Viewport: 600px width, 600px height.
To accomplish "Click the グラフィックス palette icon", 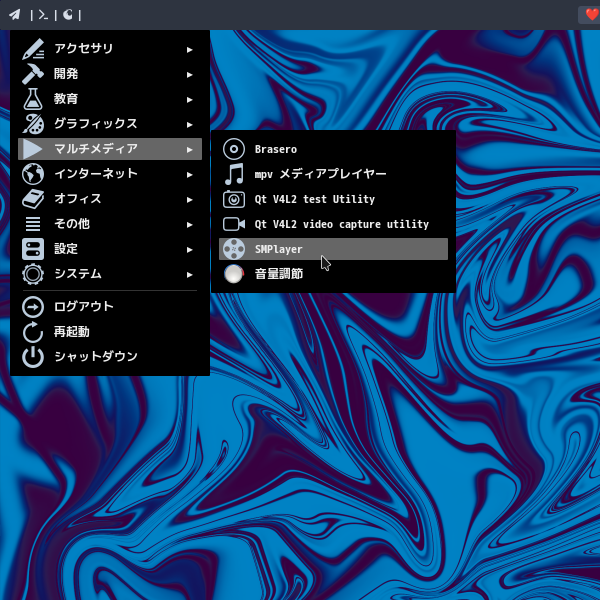I will (x=33, y=124).
